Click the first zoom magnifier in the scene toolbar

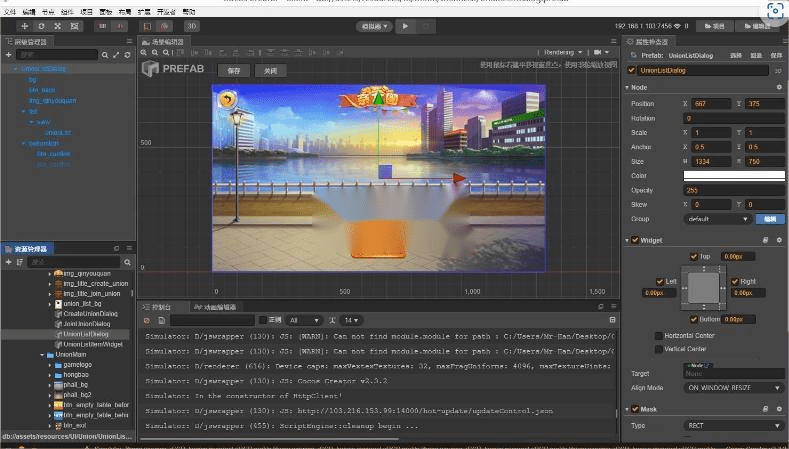144,52
